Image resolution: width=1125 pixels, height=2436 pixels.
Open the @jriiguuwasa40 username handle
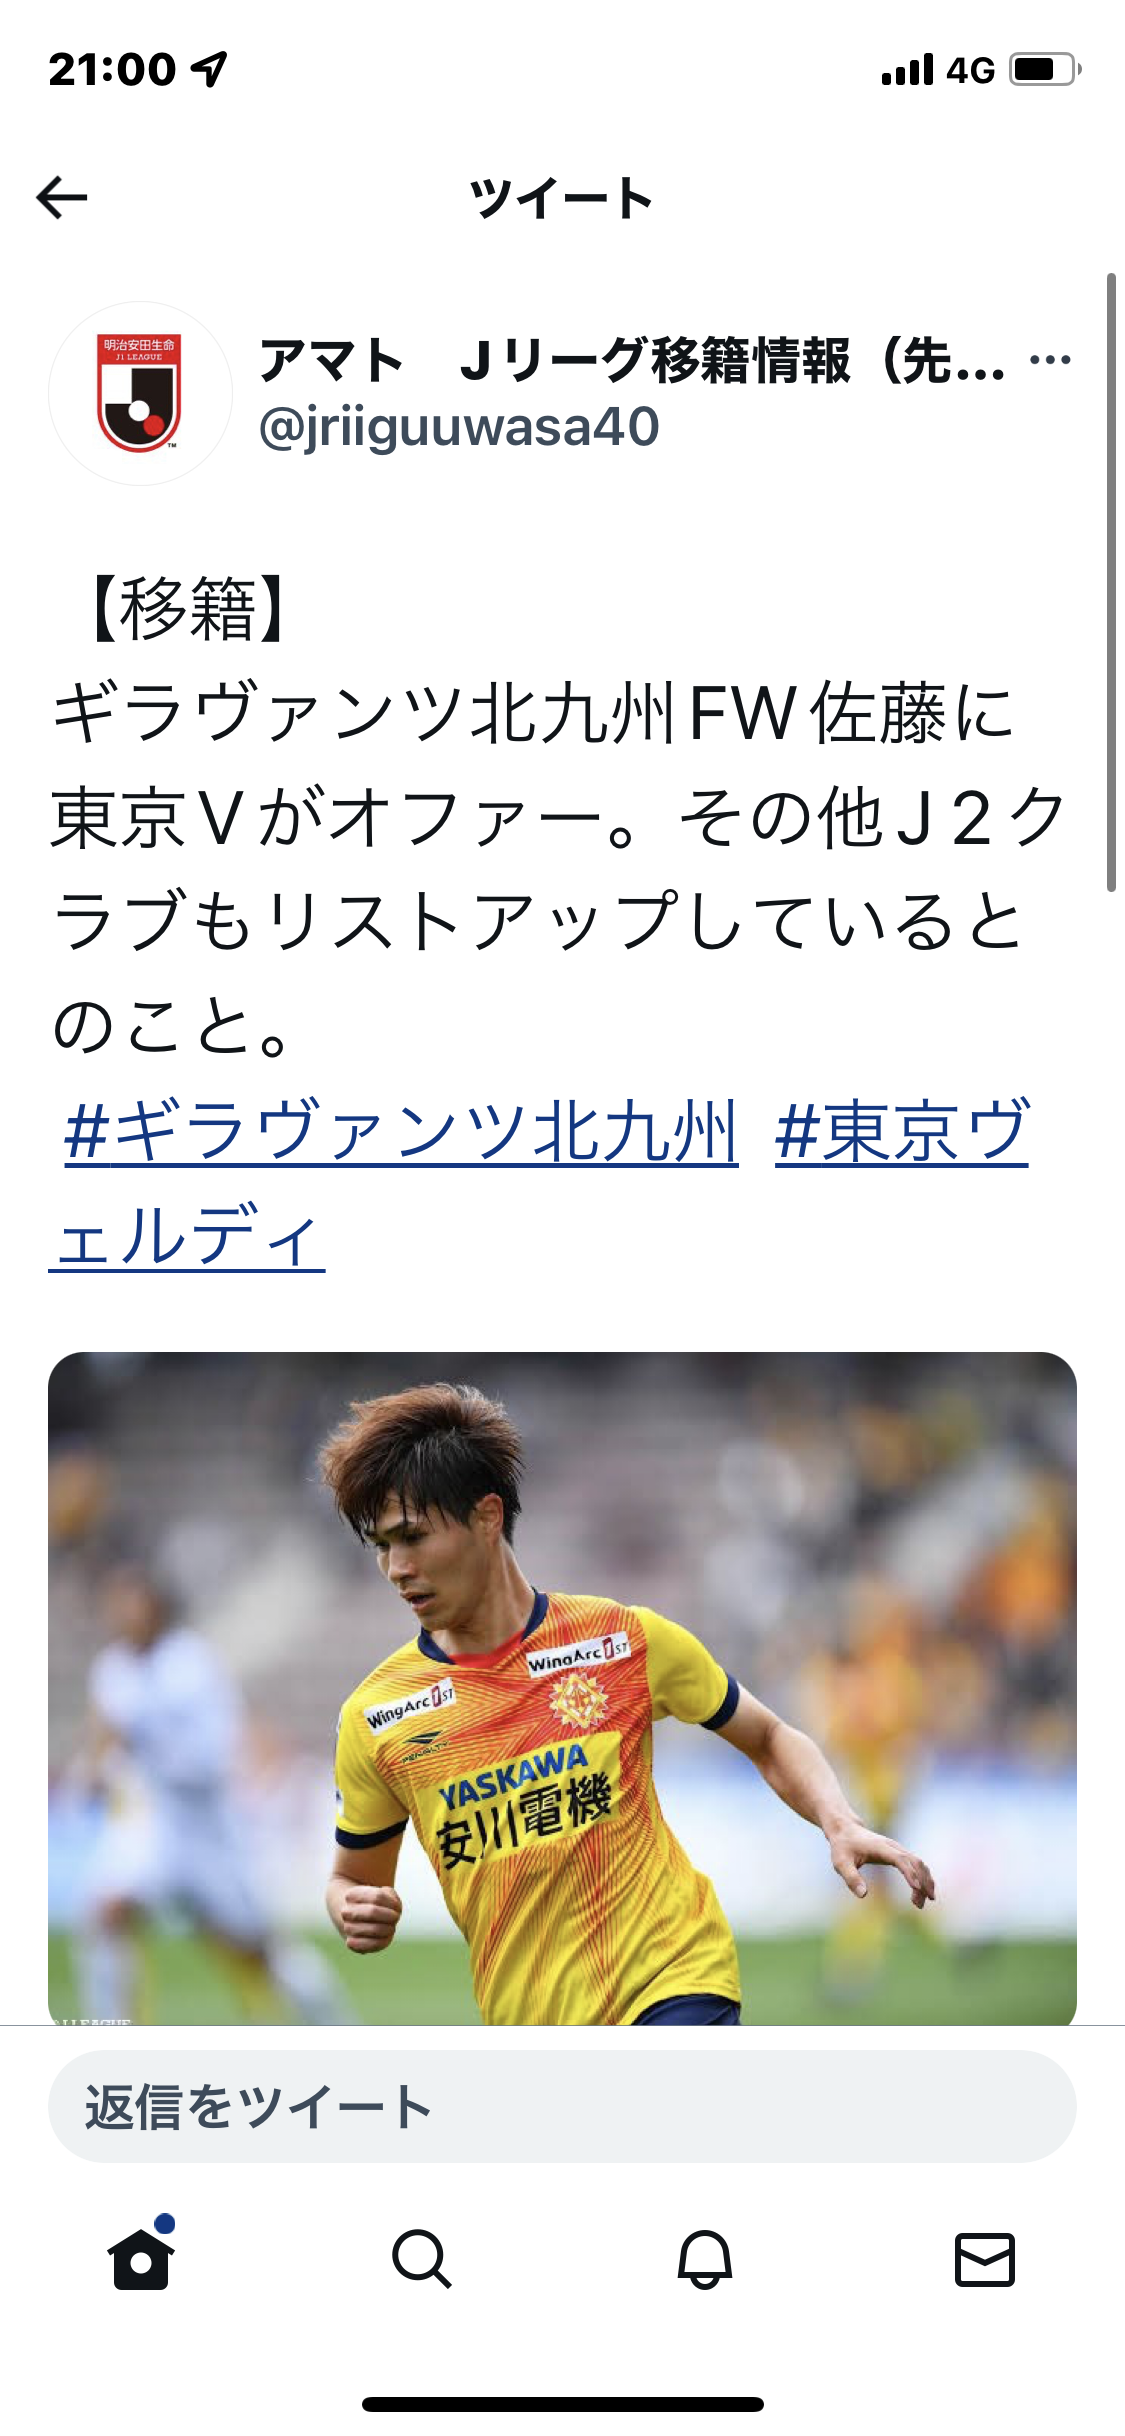[459, 427]
